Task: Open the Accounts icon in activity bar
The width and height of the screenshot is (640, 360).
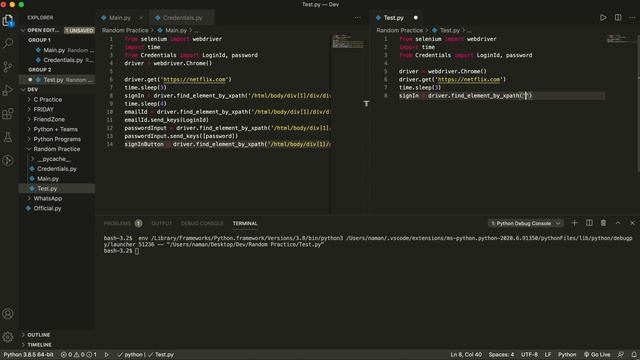Action: click(x=8, y=313)
